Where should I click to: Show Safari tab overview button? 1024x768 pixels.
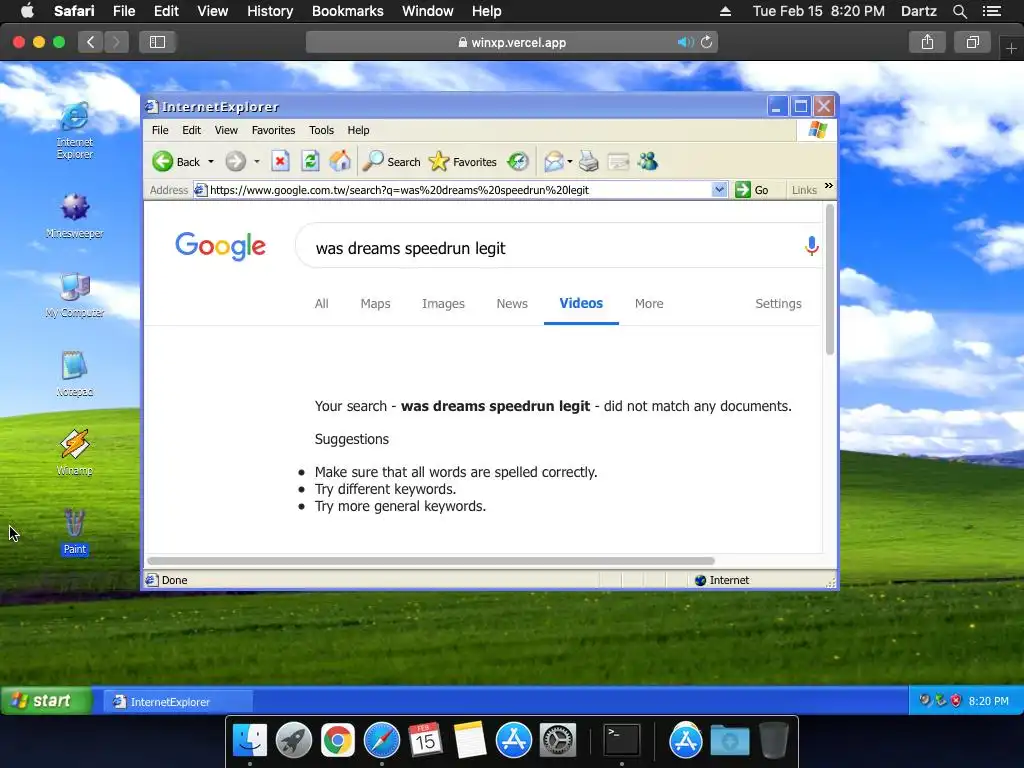click(x=972, y=42)
